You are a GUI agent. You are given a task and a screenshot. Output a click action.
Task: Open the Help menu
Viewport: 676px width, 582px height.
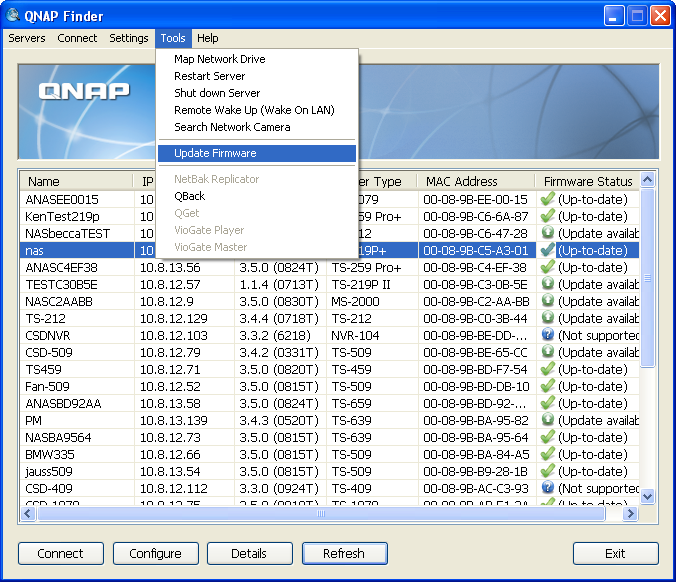tap(207, 38)
